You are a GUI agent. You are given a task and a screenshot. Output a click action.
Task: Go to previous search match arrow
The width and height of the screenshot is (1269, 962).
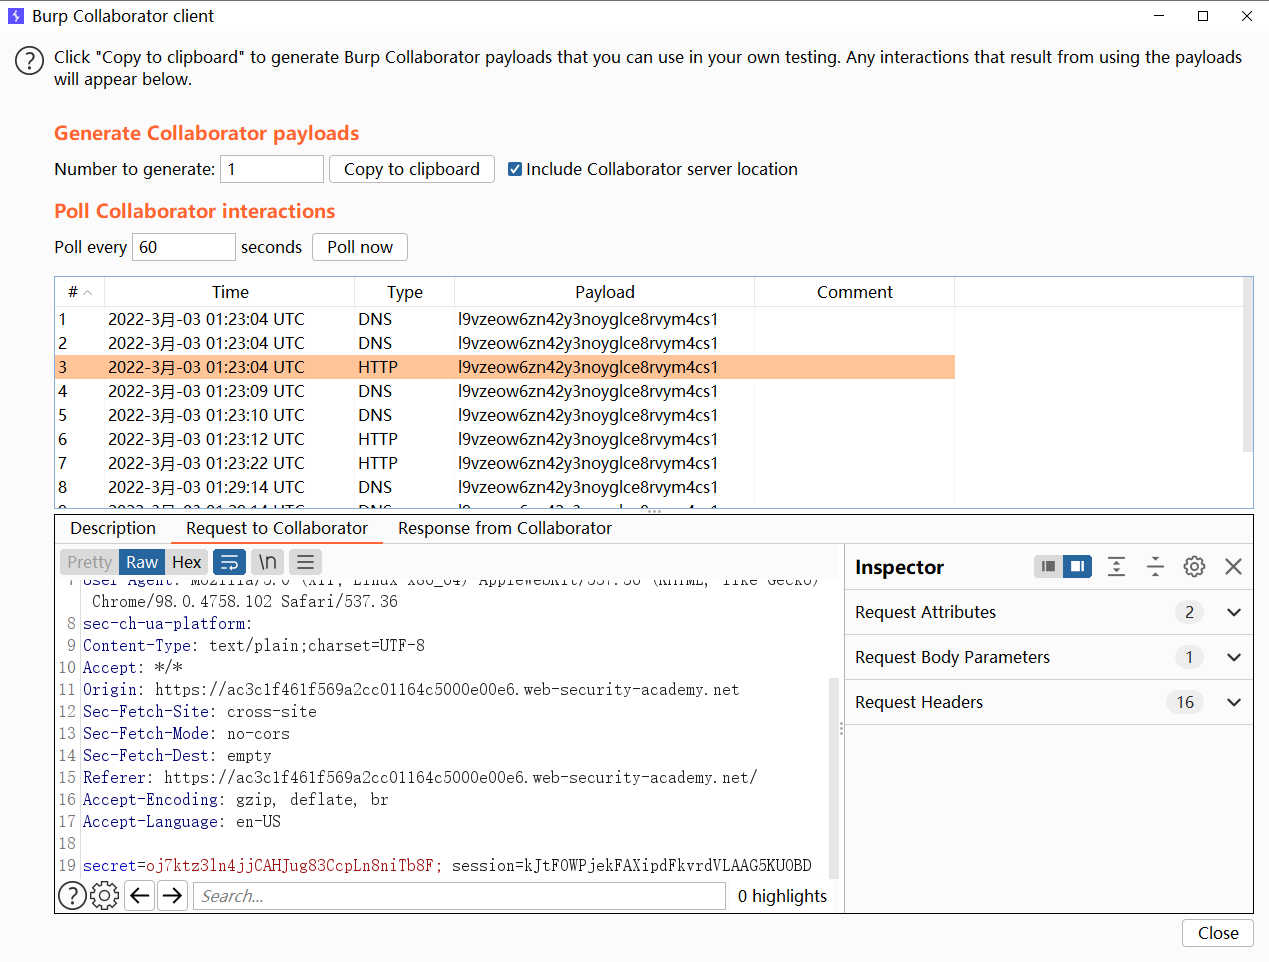141,896
